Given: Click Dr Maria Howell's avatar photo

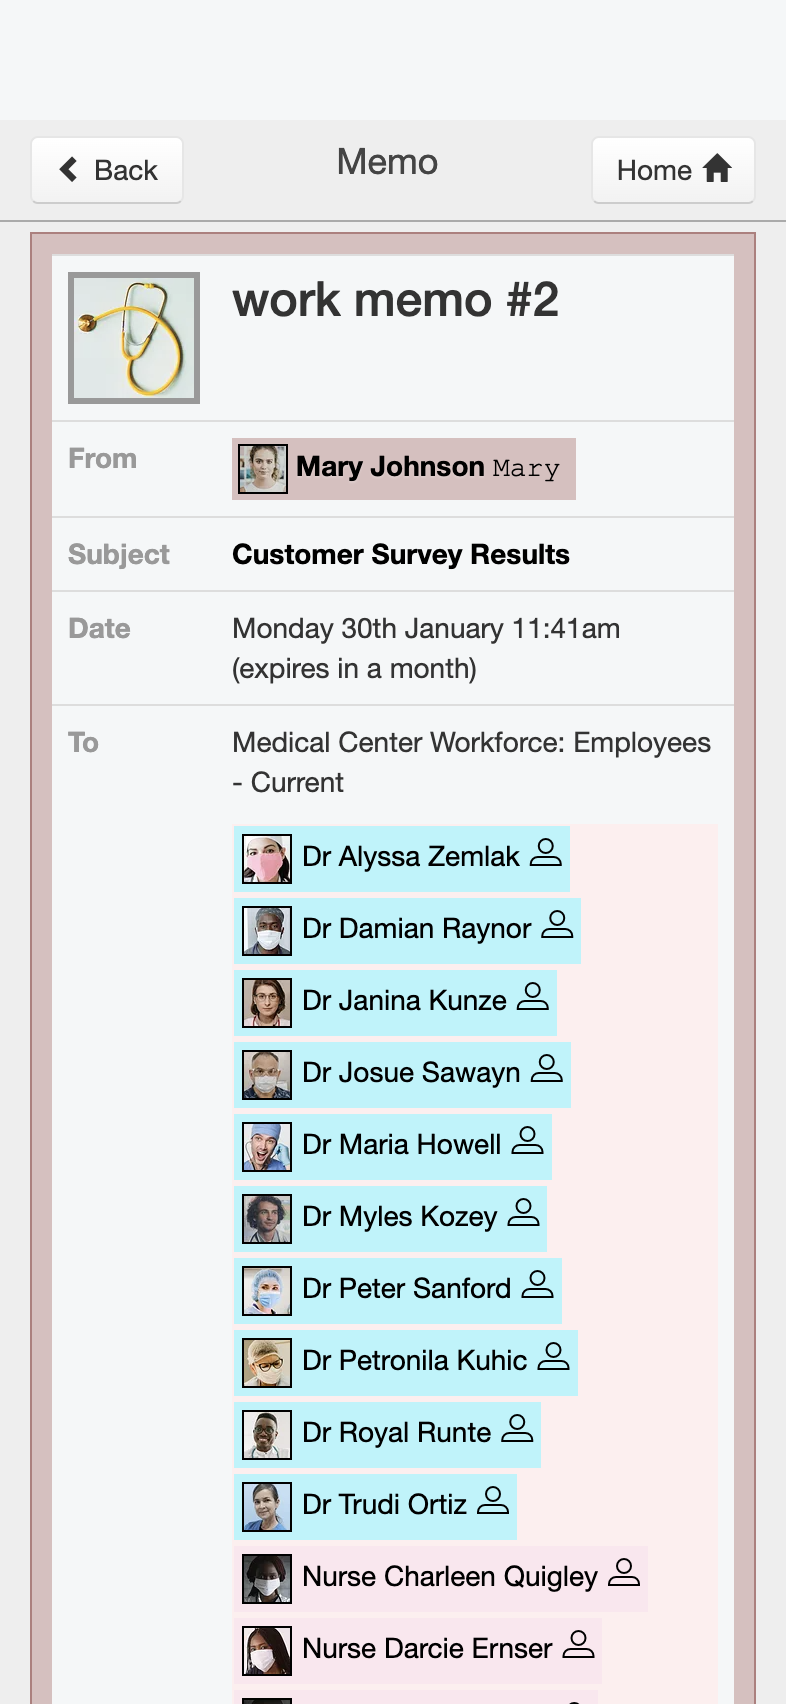Looking at the screenshot, I should tap(267, 1147).
